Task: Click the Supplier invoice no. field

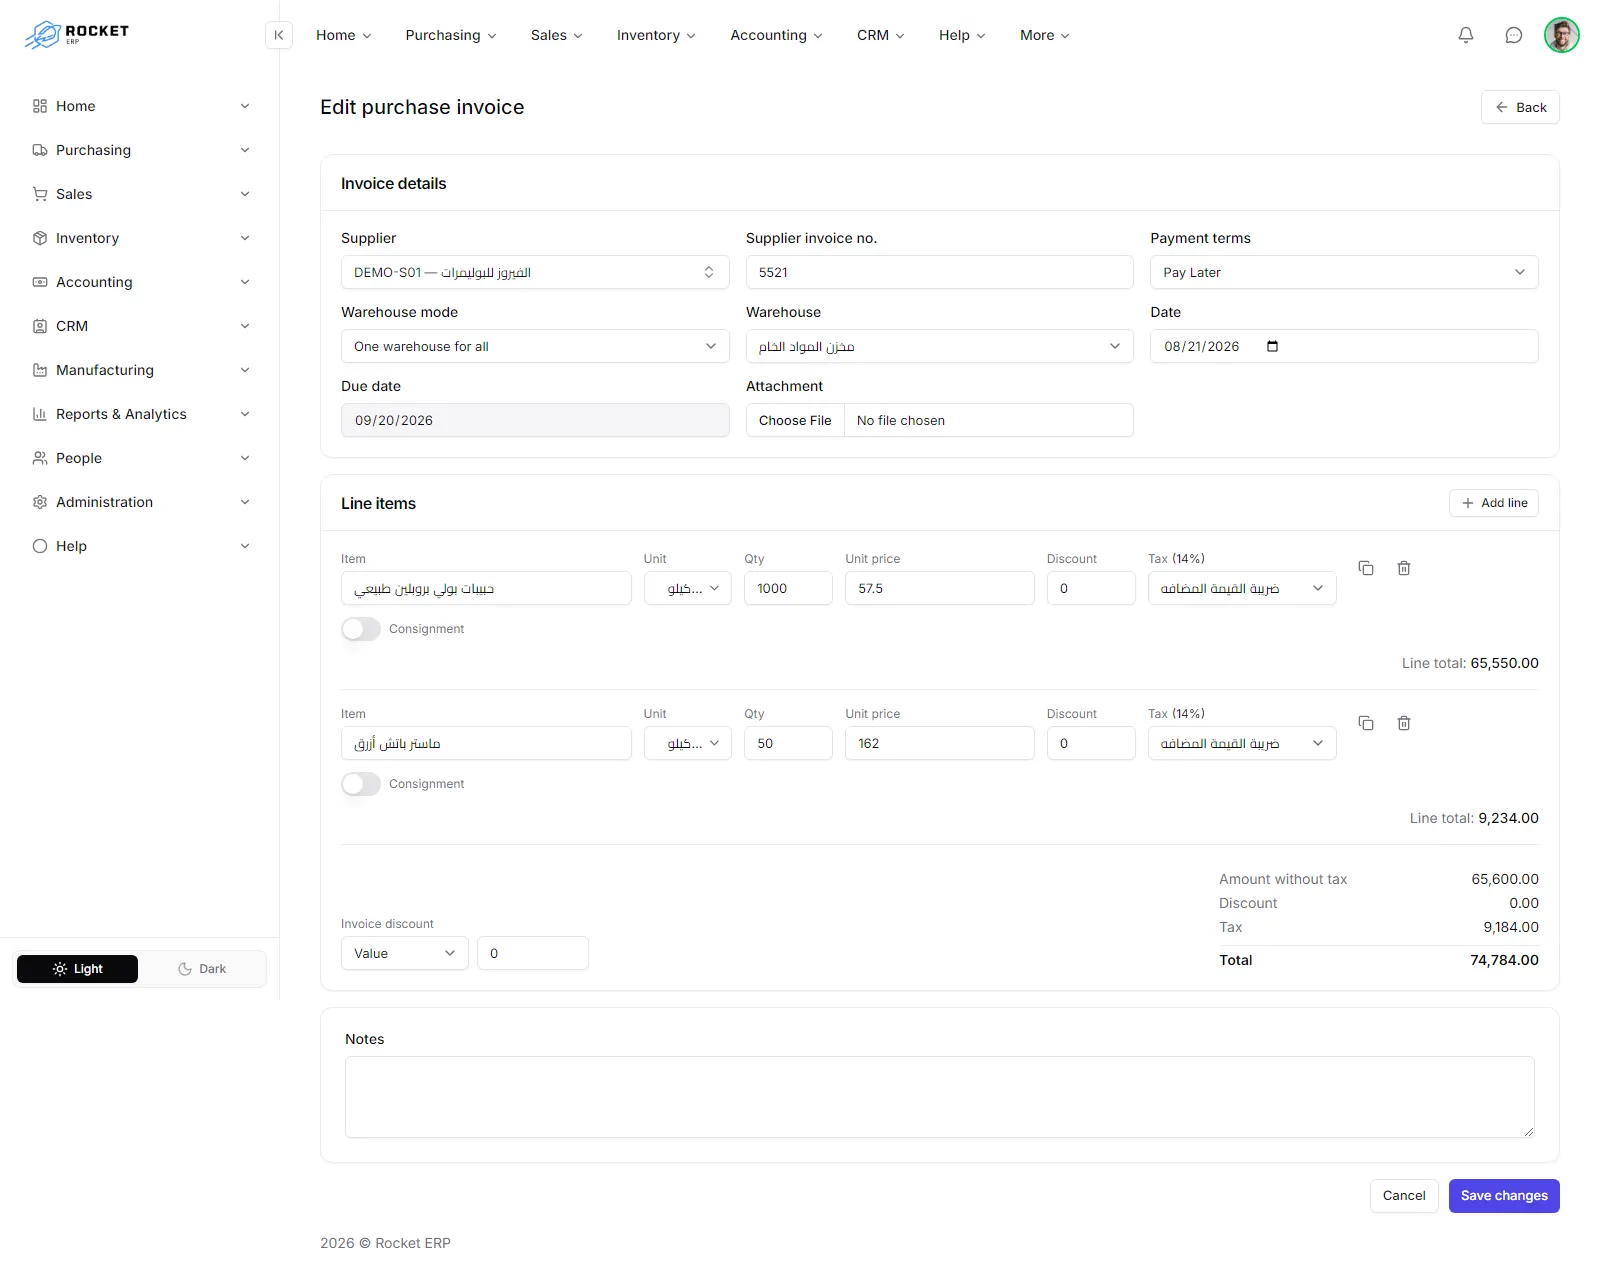Action: (x=939, y=272)
